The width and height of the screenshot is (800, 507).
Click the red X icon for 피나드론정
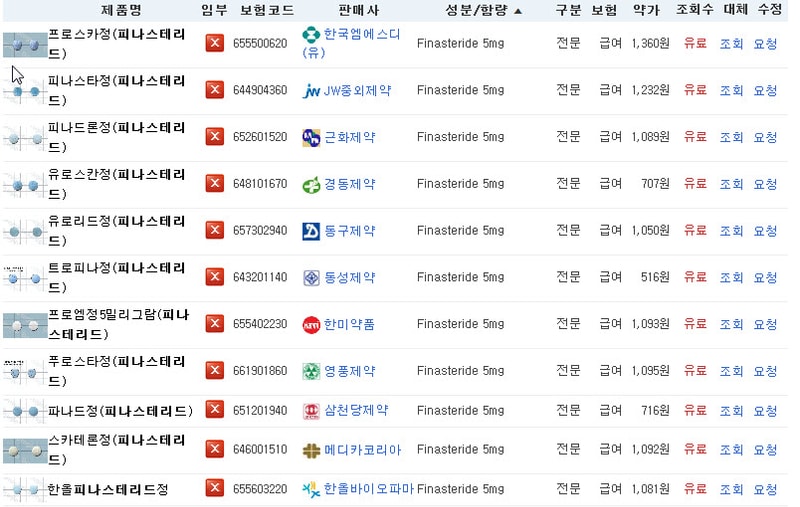tap(214, 137)
